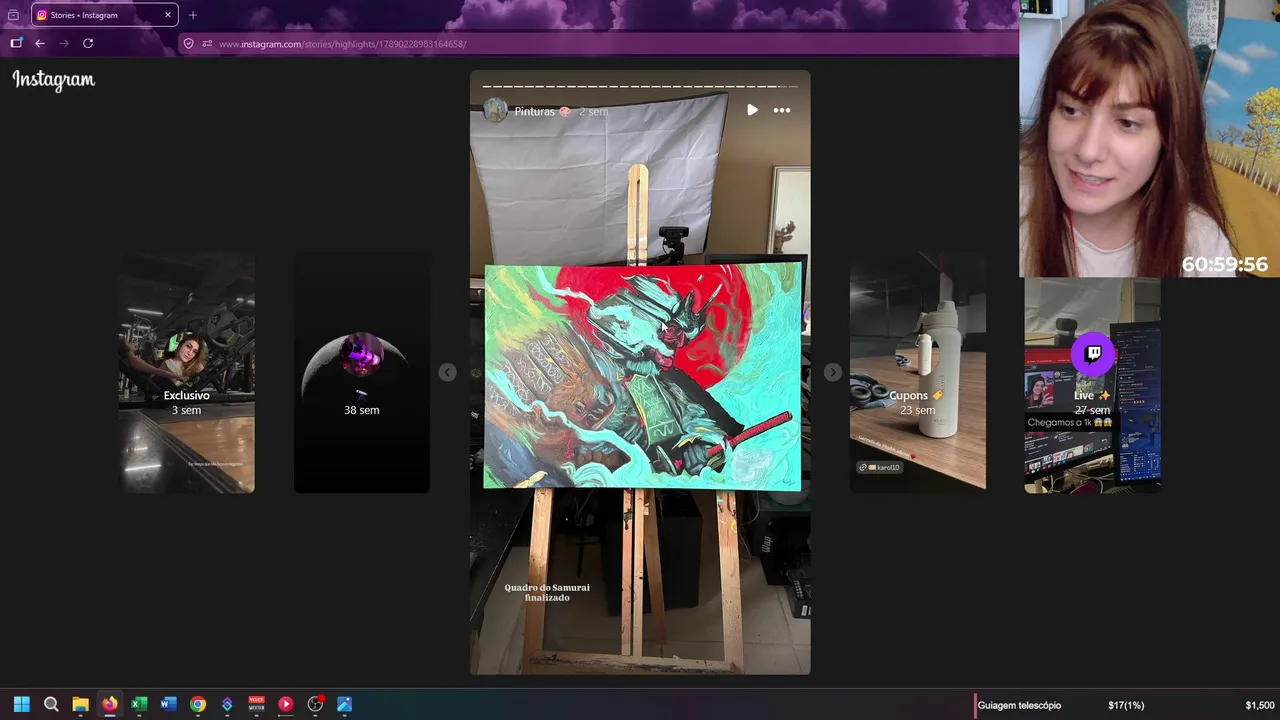Click the Samurai painting in story

(642, 376)
